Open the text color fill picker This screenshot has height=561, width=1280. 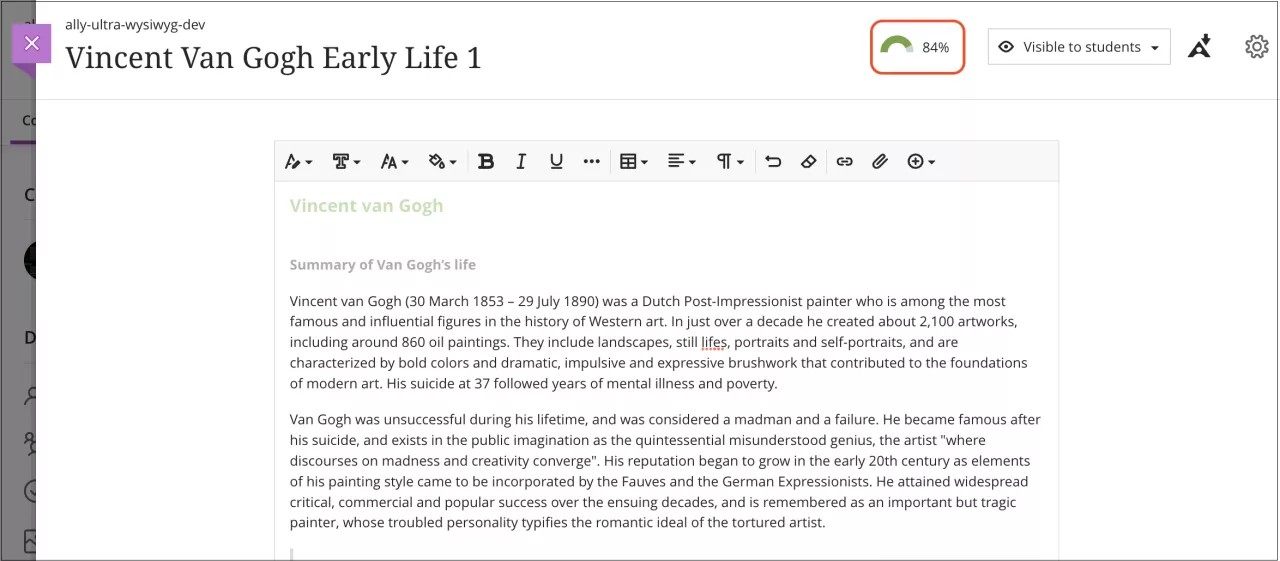coord(442,161)
